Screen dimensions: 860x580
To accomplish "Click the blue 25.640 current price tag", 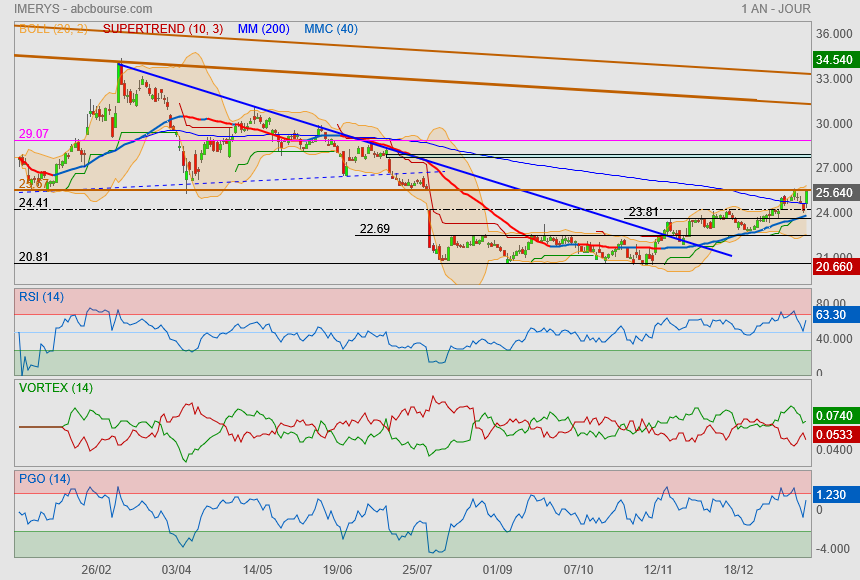I will pyautogui.click(x=835, y=193).
